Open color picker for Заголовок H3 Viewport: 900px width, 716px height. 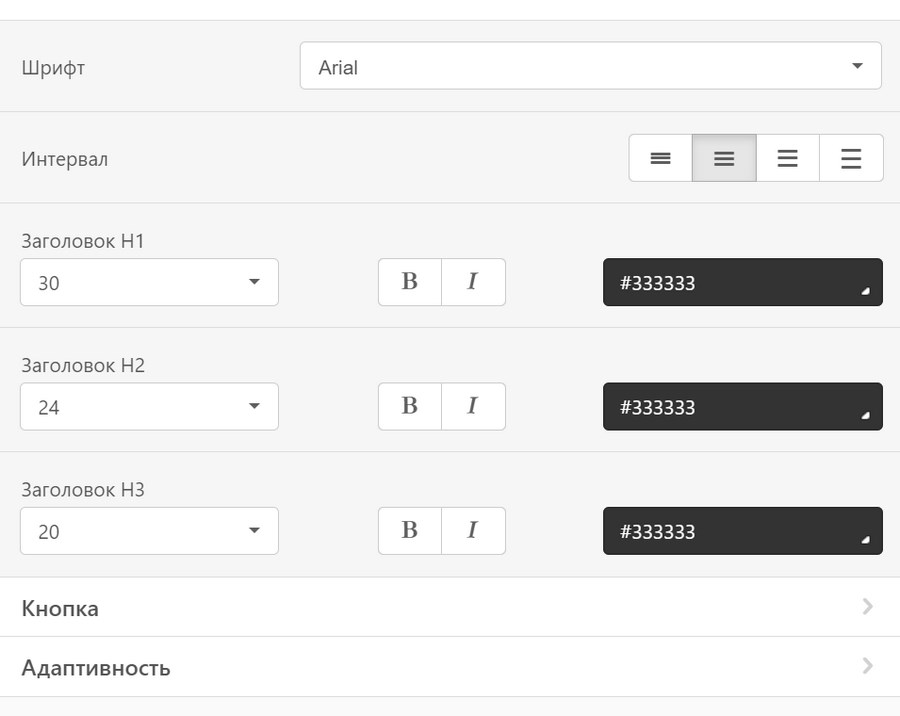coord(742,530)
